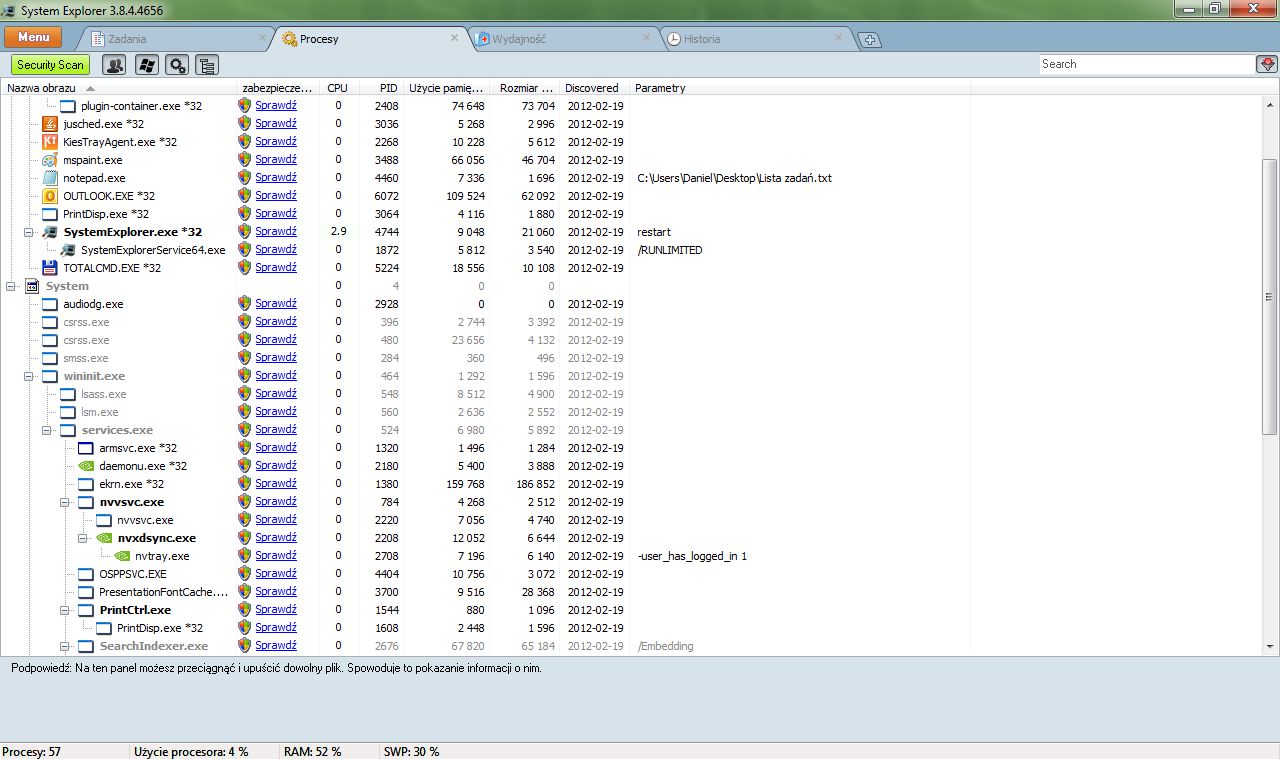
Task: Click the notepad.exe notebook icon
Action: coord(50,178)
